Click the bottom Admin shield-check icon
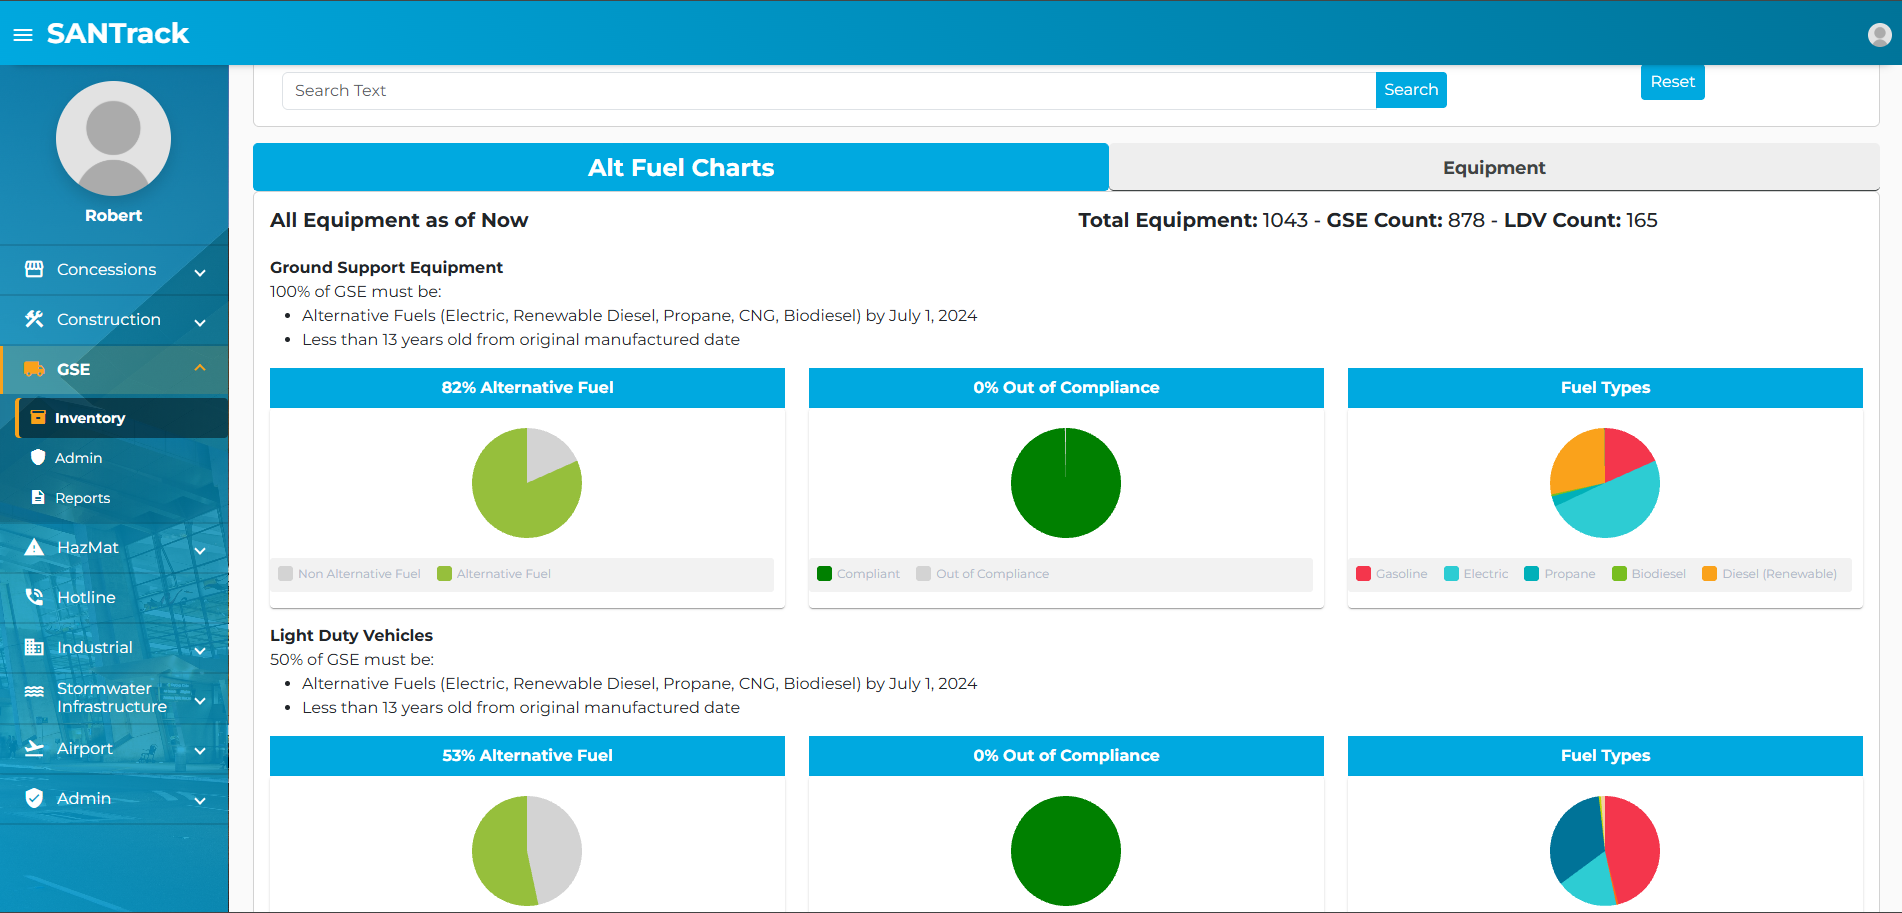 pos(34,798)
